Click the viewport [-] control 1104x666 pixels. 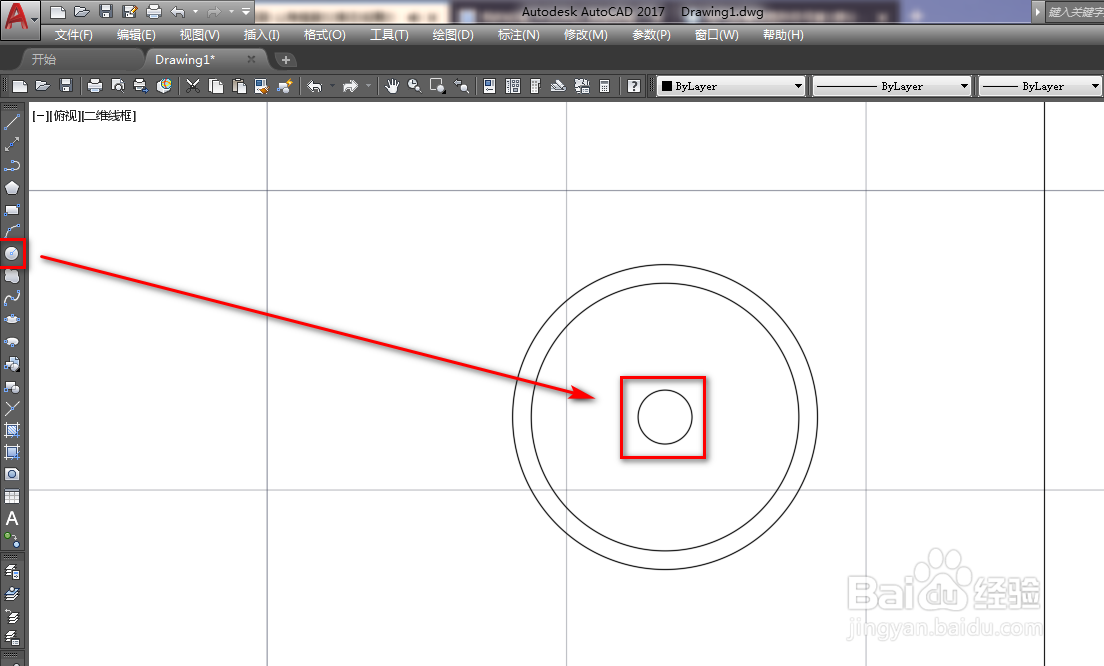pyautogui.click(x=40, y=115)
